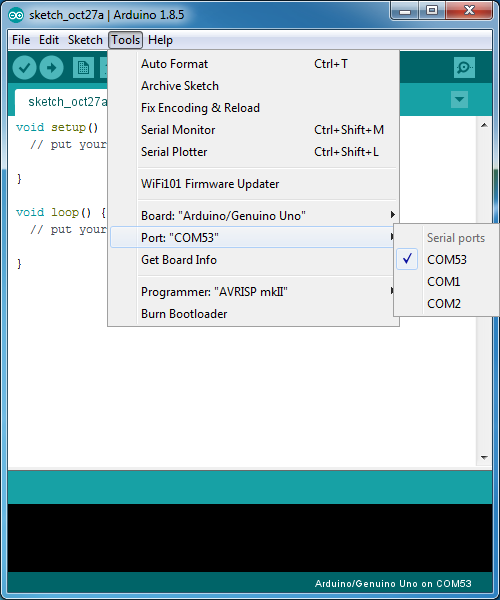Select the checked COM53 serial port
500x600 pixels.
446,259
